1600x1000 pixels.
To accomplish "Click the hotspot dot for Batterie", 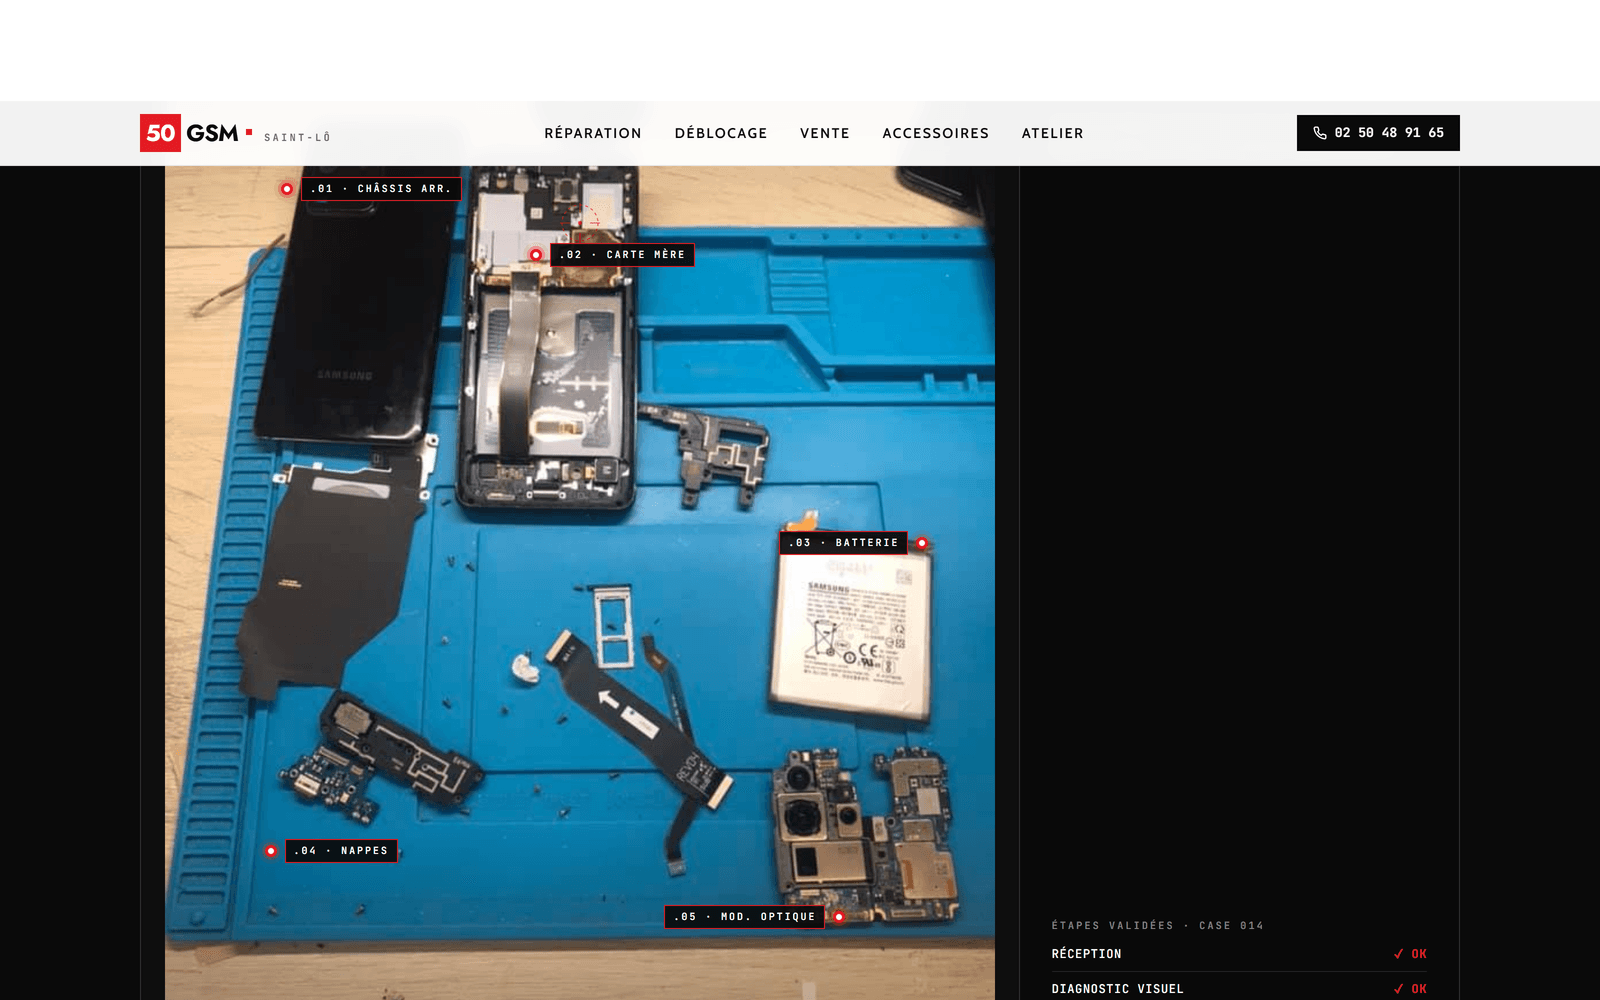I will 922,543.
